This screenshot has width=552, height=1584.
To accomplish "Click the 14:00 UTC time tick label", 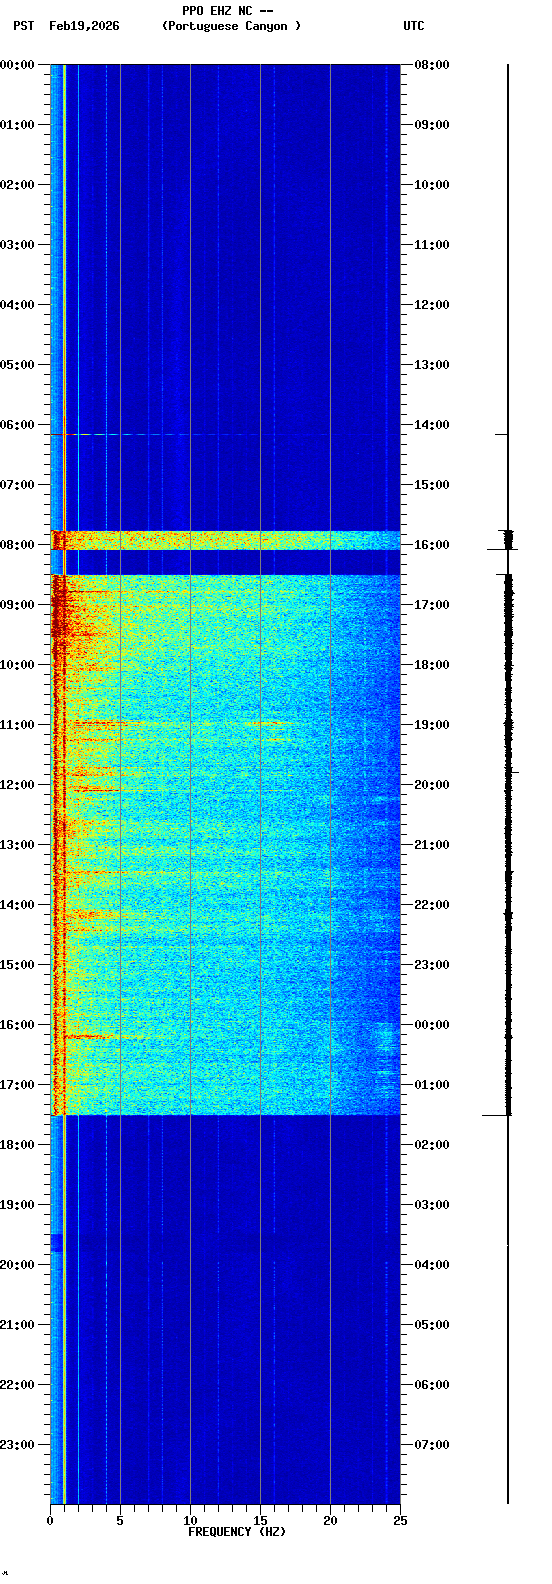I will coord(432,424).
